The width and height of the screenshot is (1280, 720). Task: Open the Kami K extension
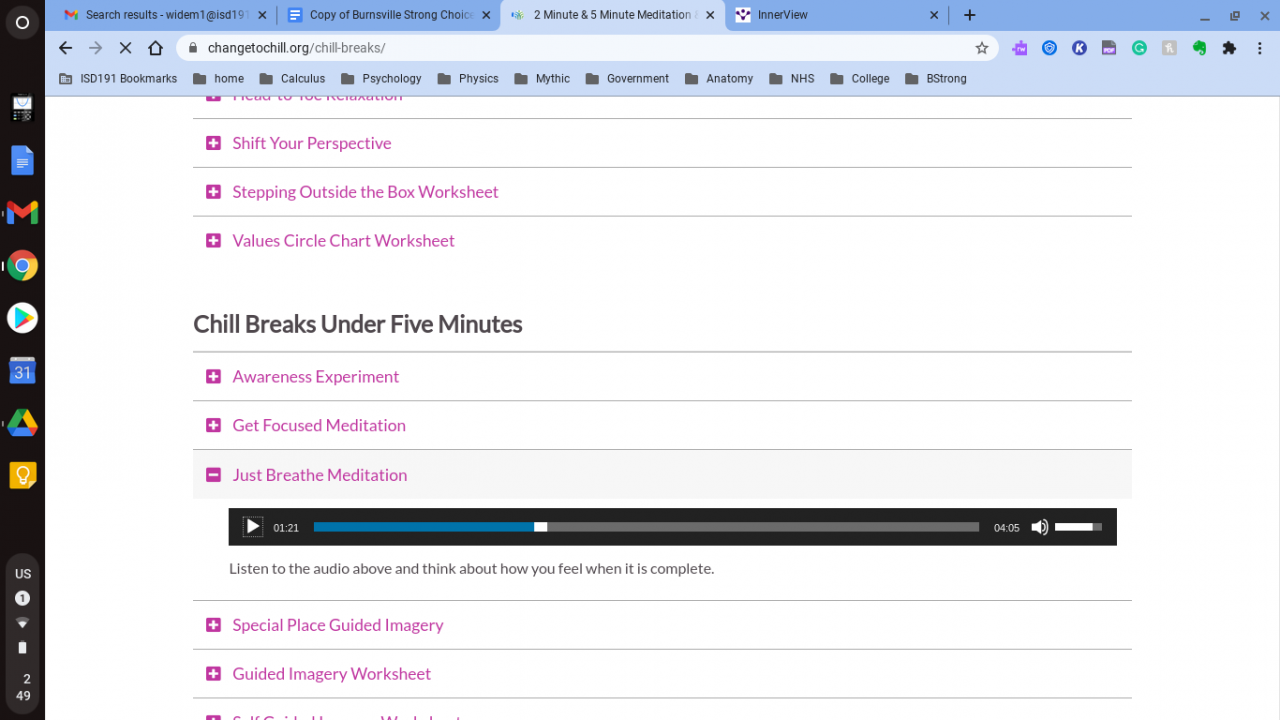coord(1079,48)
